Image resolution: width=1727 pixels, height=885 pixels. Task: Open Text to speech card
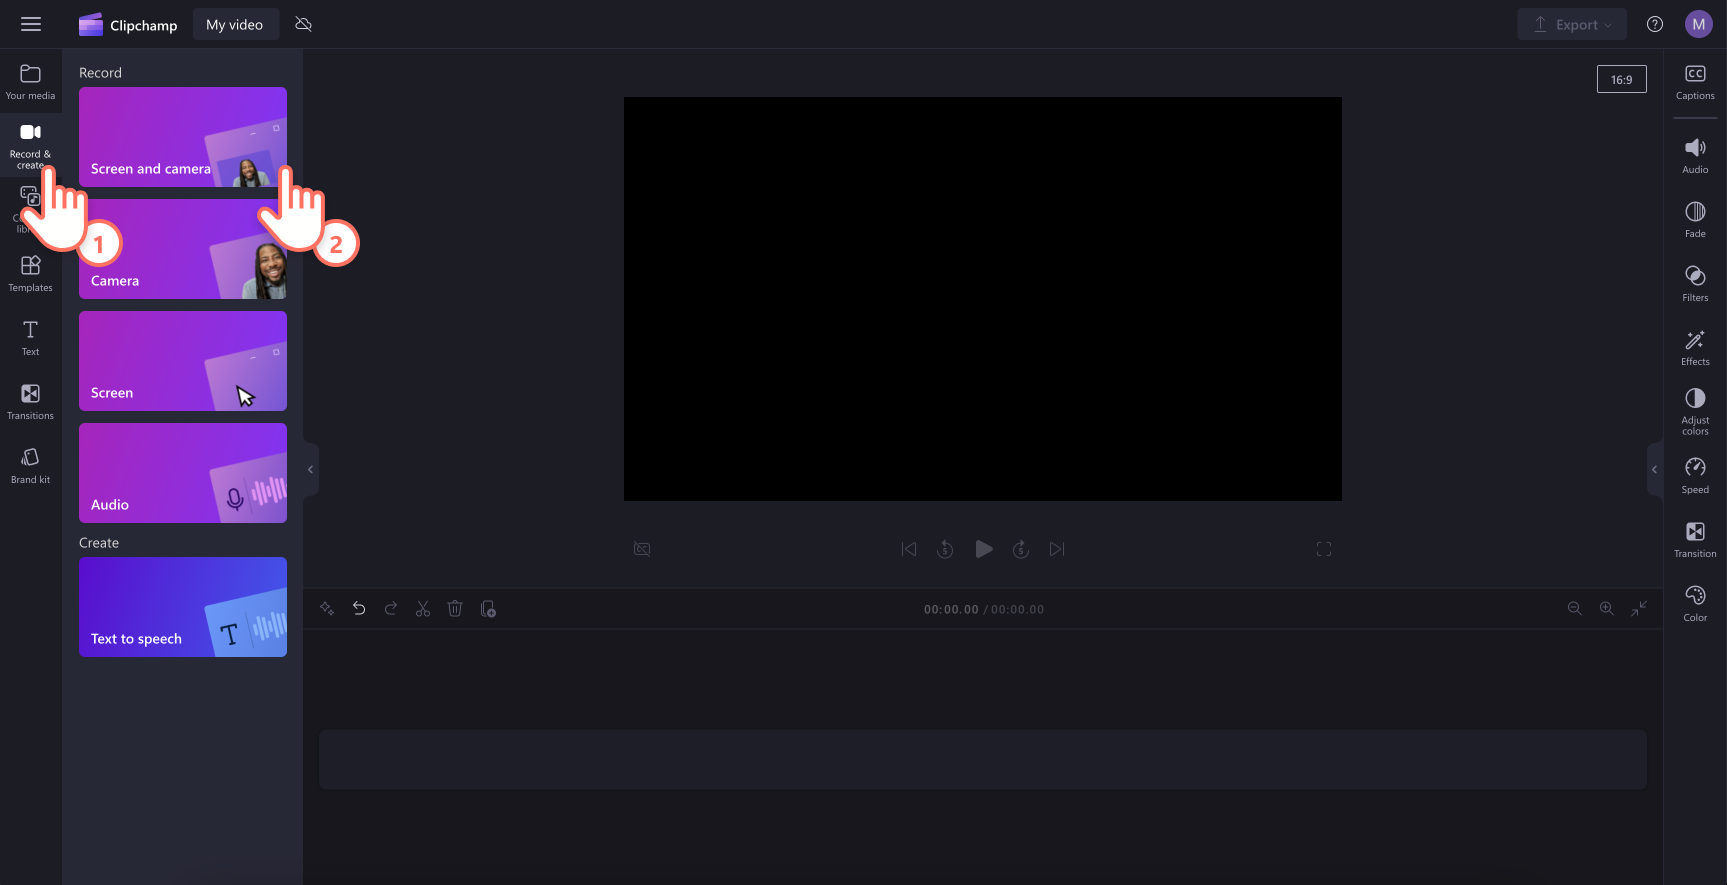pos(183,607)
